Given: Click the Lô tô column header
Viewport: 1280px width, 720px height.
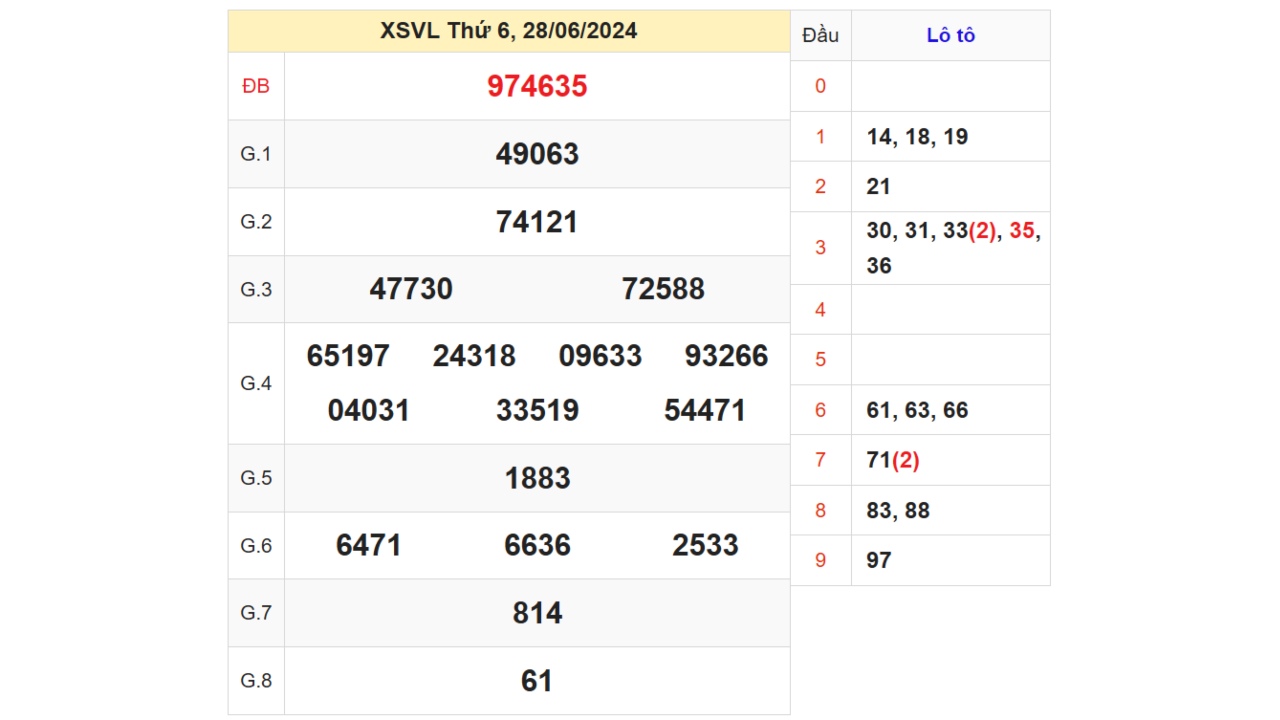Looking at the screenshot, I should [x=950, y=36].
